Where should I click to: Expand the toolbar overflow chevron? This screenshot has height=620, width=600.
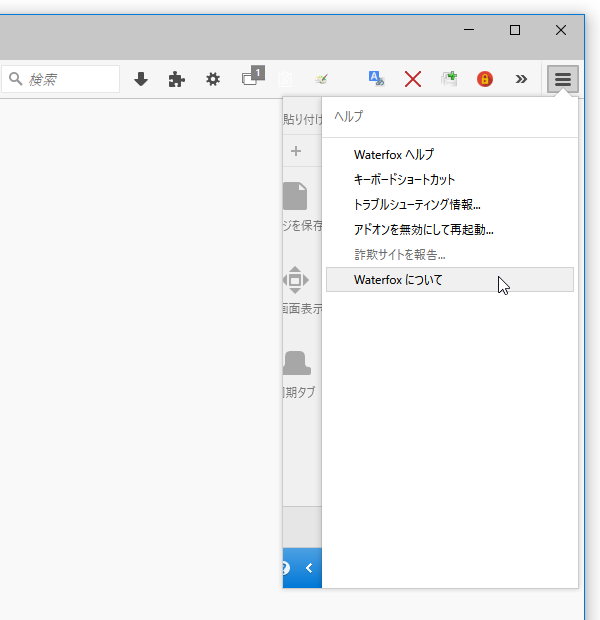pyautogui.click(x=521, y=79)
